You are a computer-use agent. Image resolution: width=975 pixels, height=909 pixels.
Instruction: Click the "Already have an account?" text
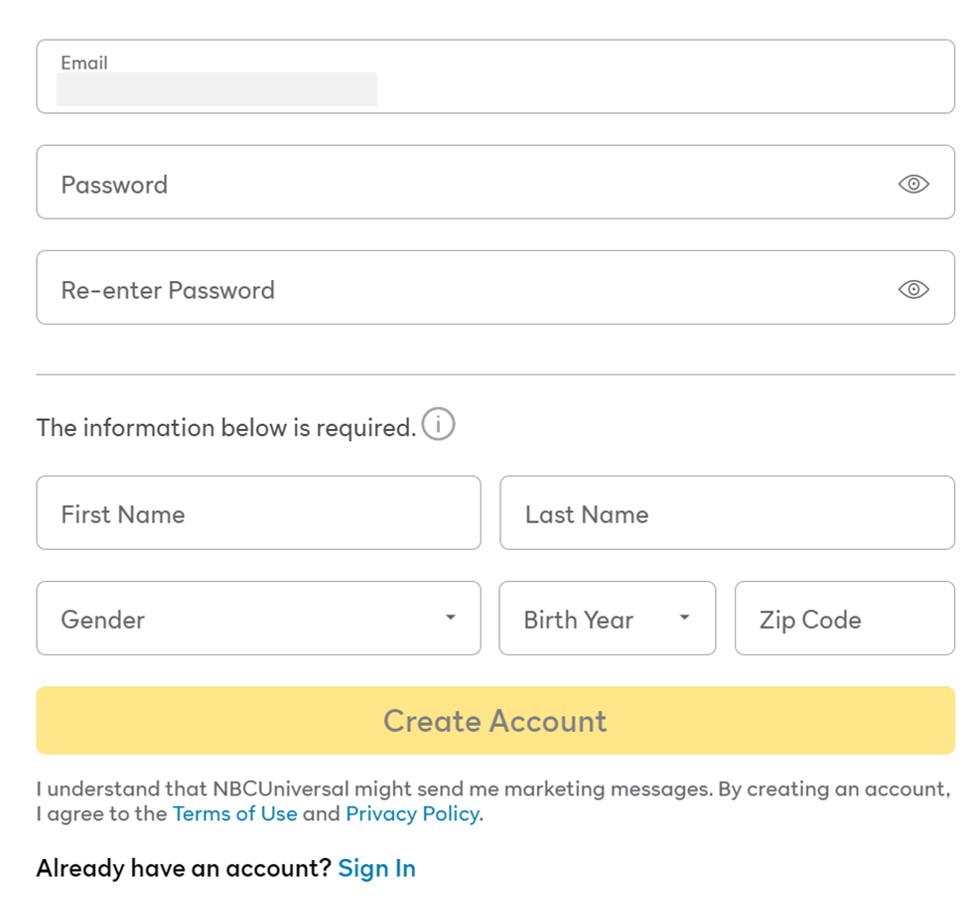pos(183,868)
